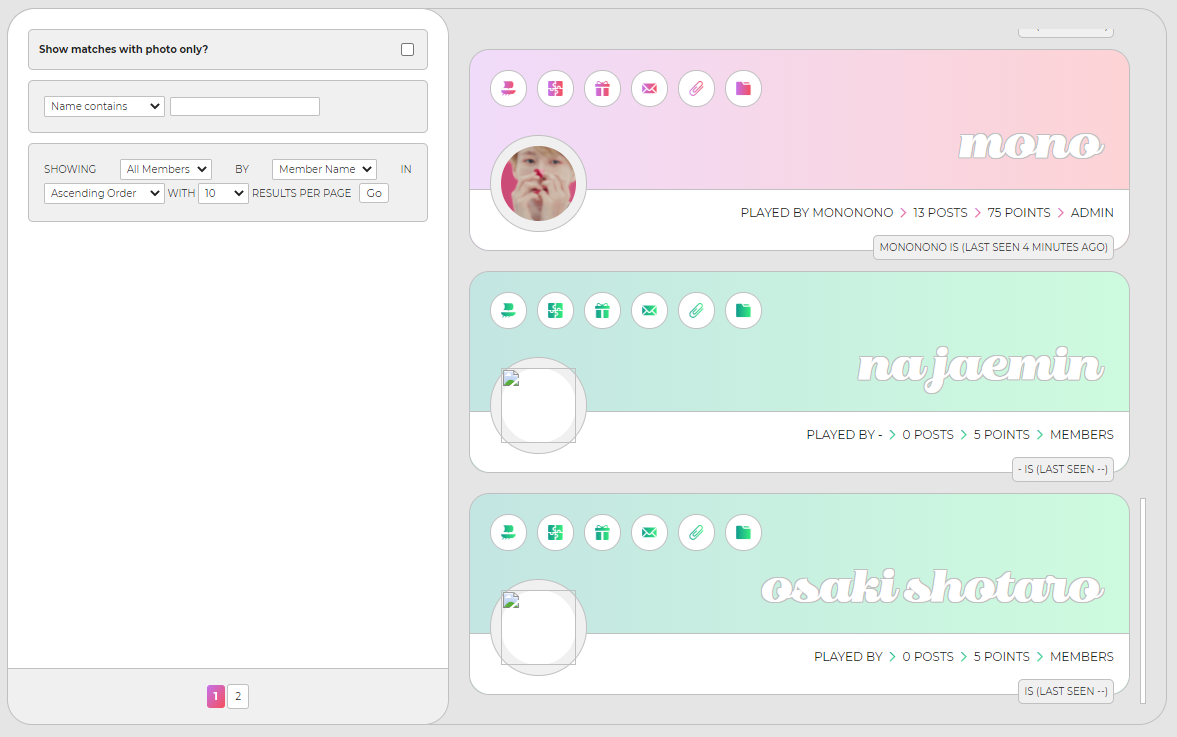Open the 'Ascending Order' dropdown

click(104, 194)
